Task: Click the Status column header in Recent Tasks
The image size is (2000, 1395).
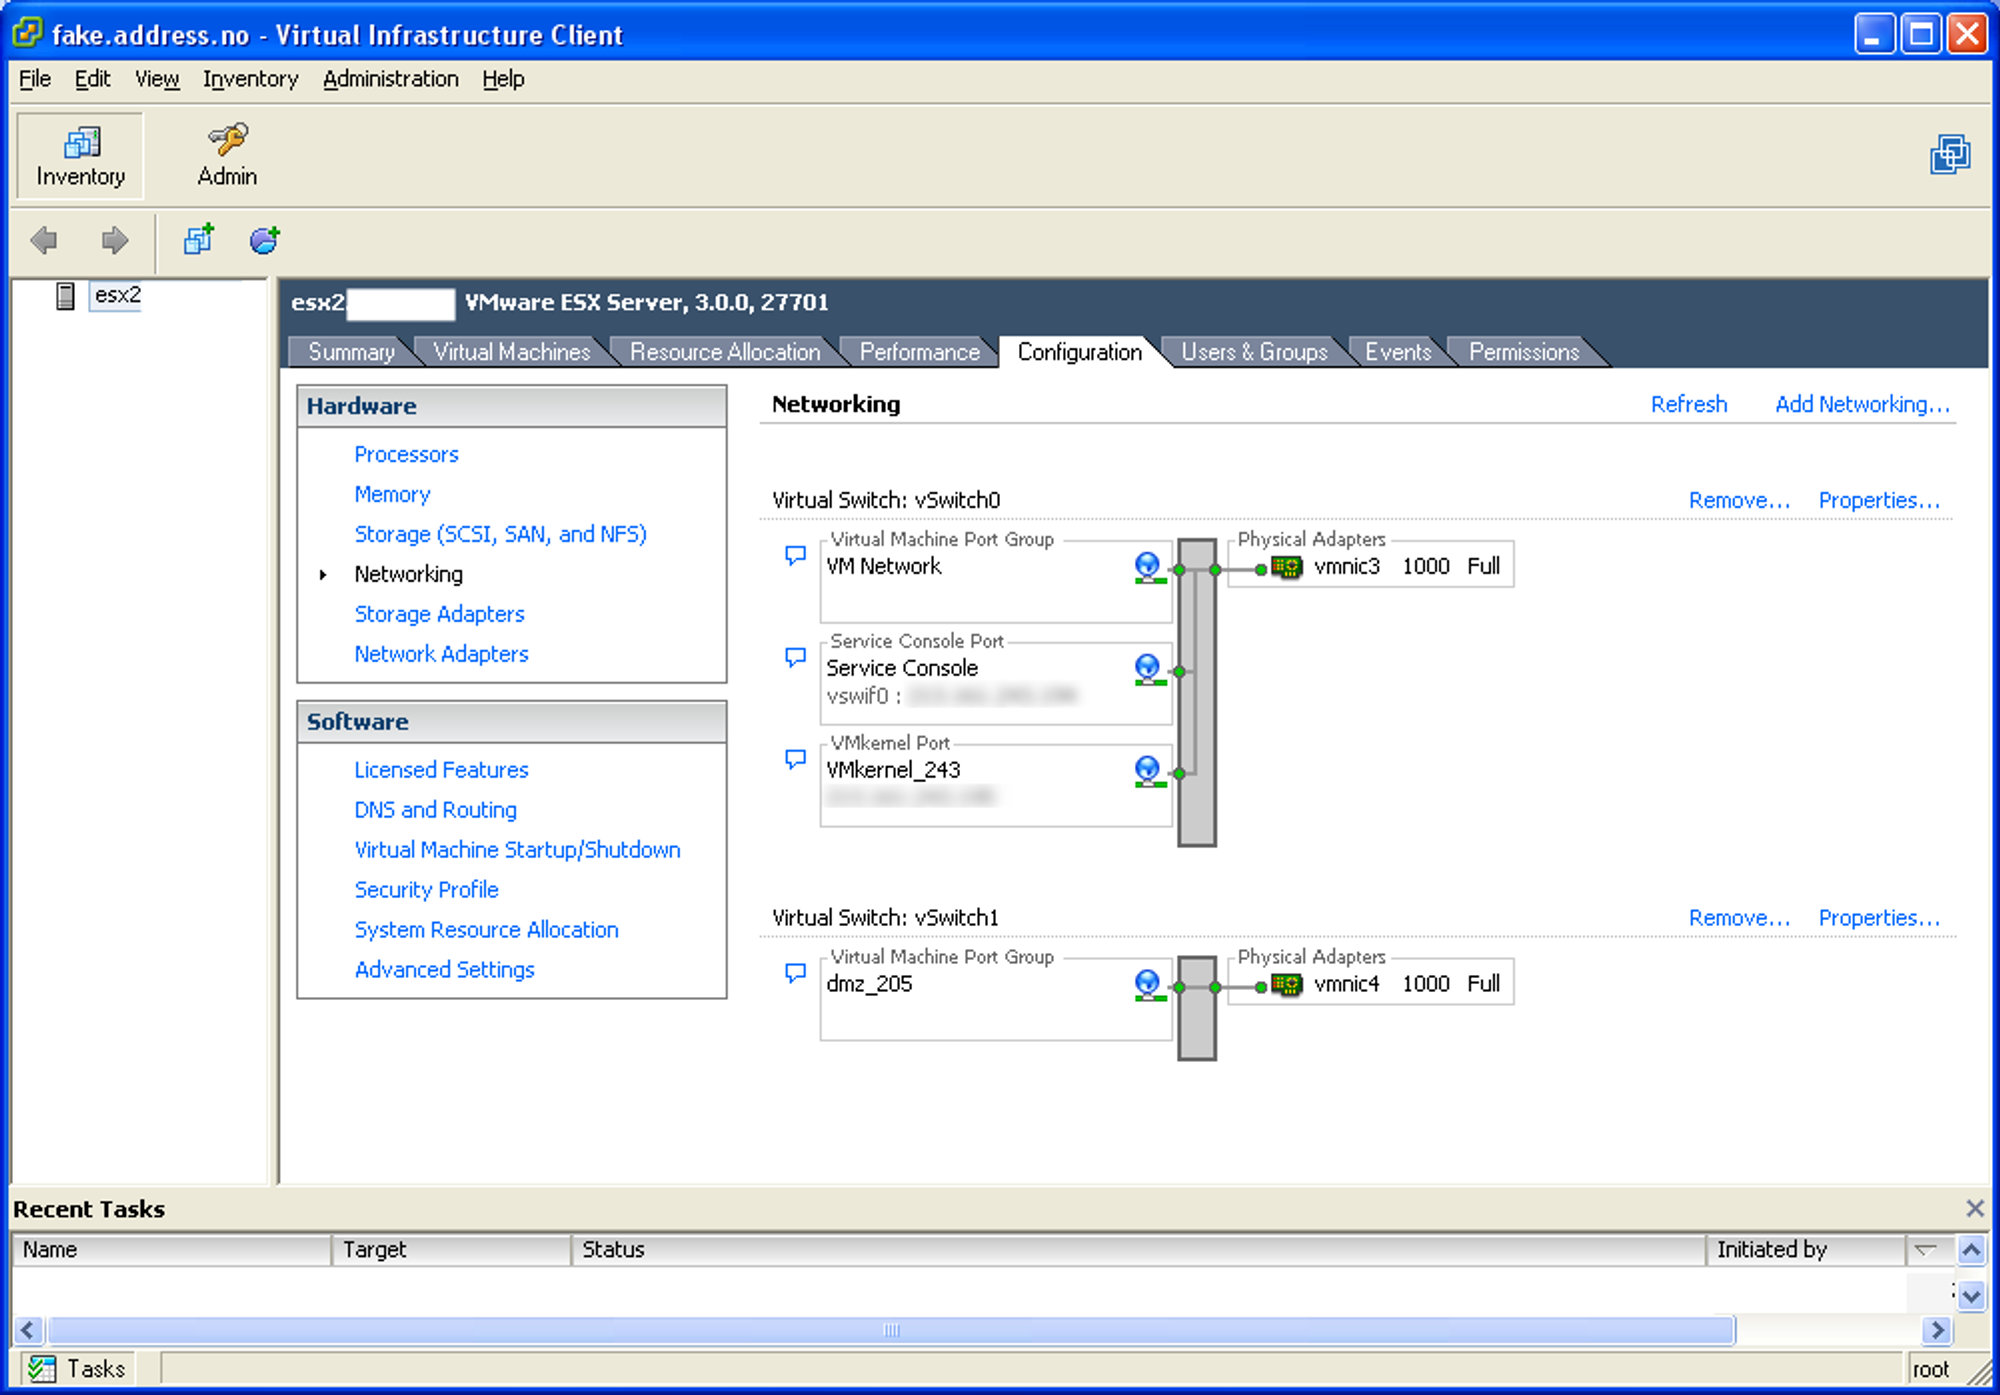Action: click(x=1138, y=1249)
